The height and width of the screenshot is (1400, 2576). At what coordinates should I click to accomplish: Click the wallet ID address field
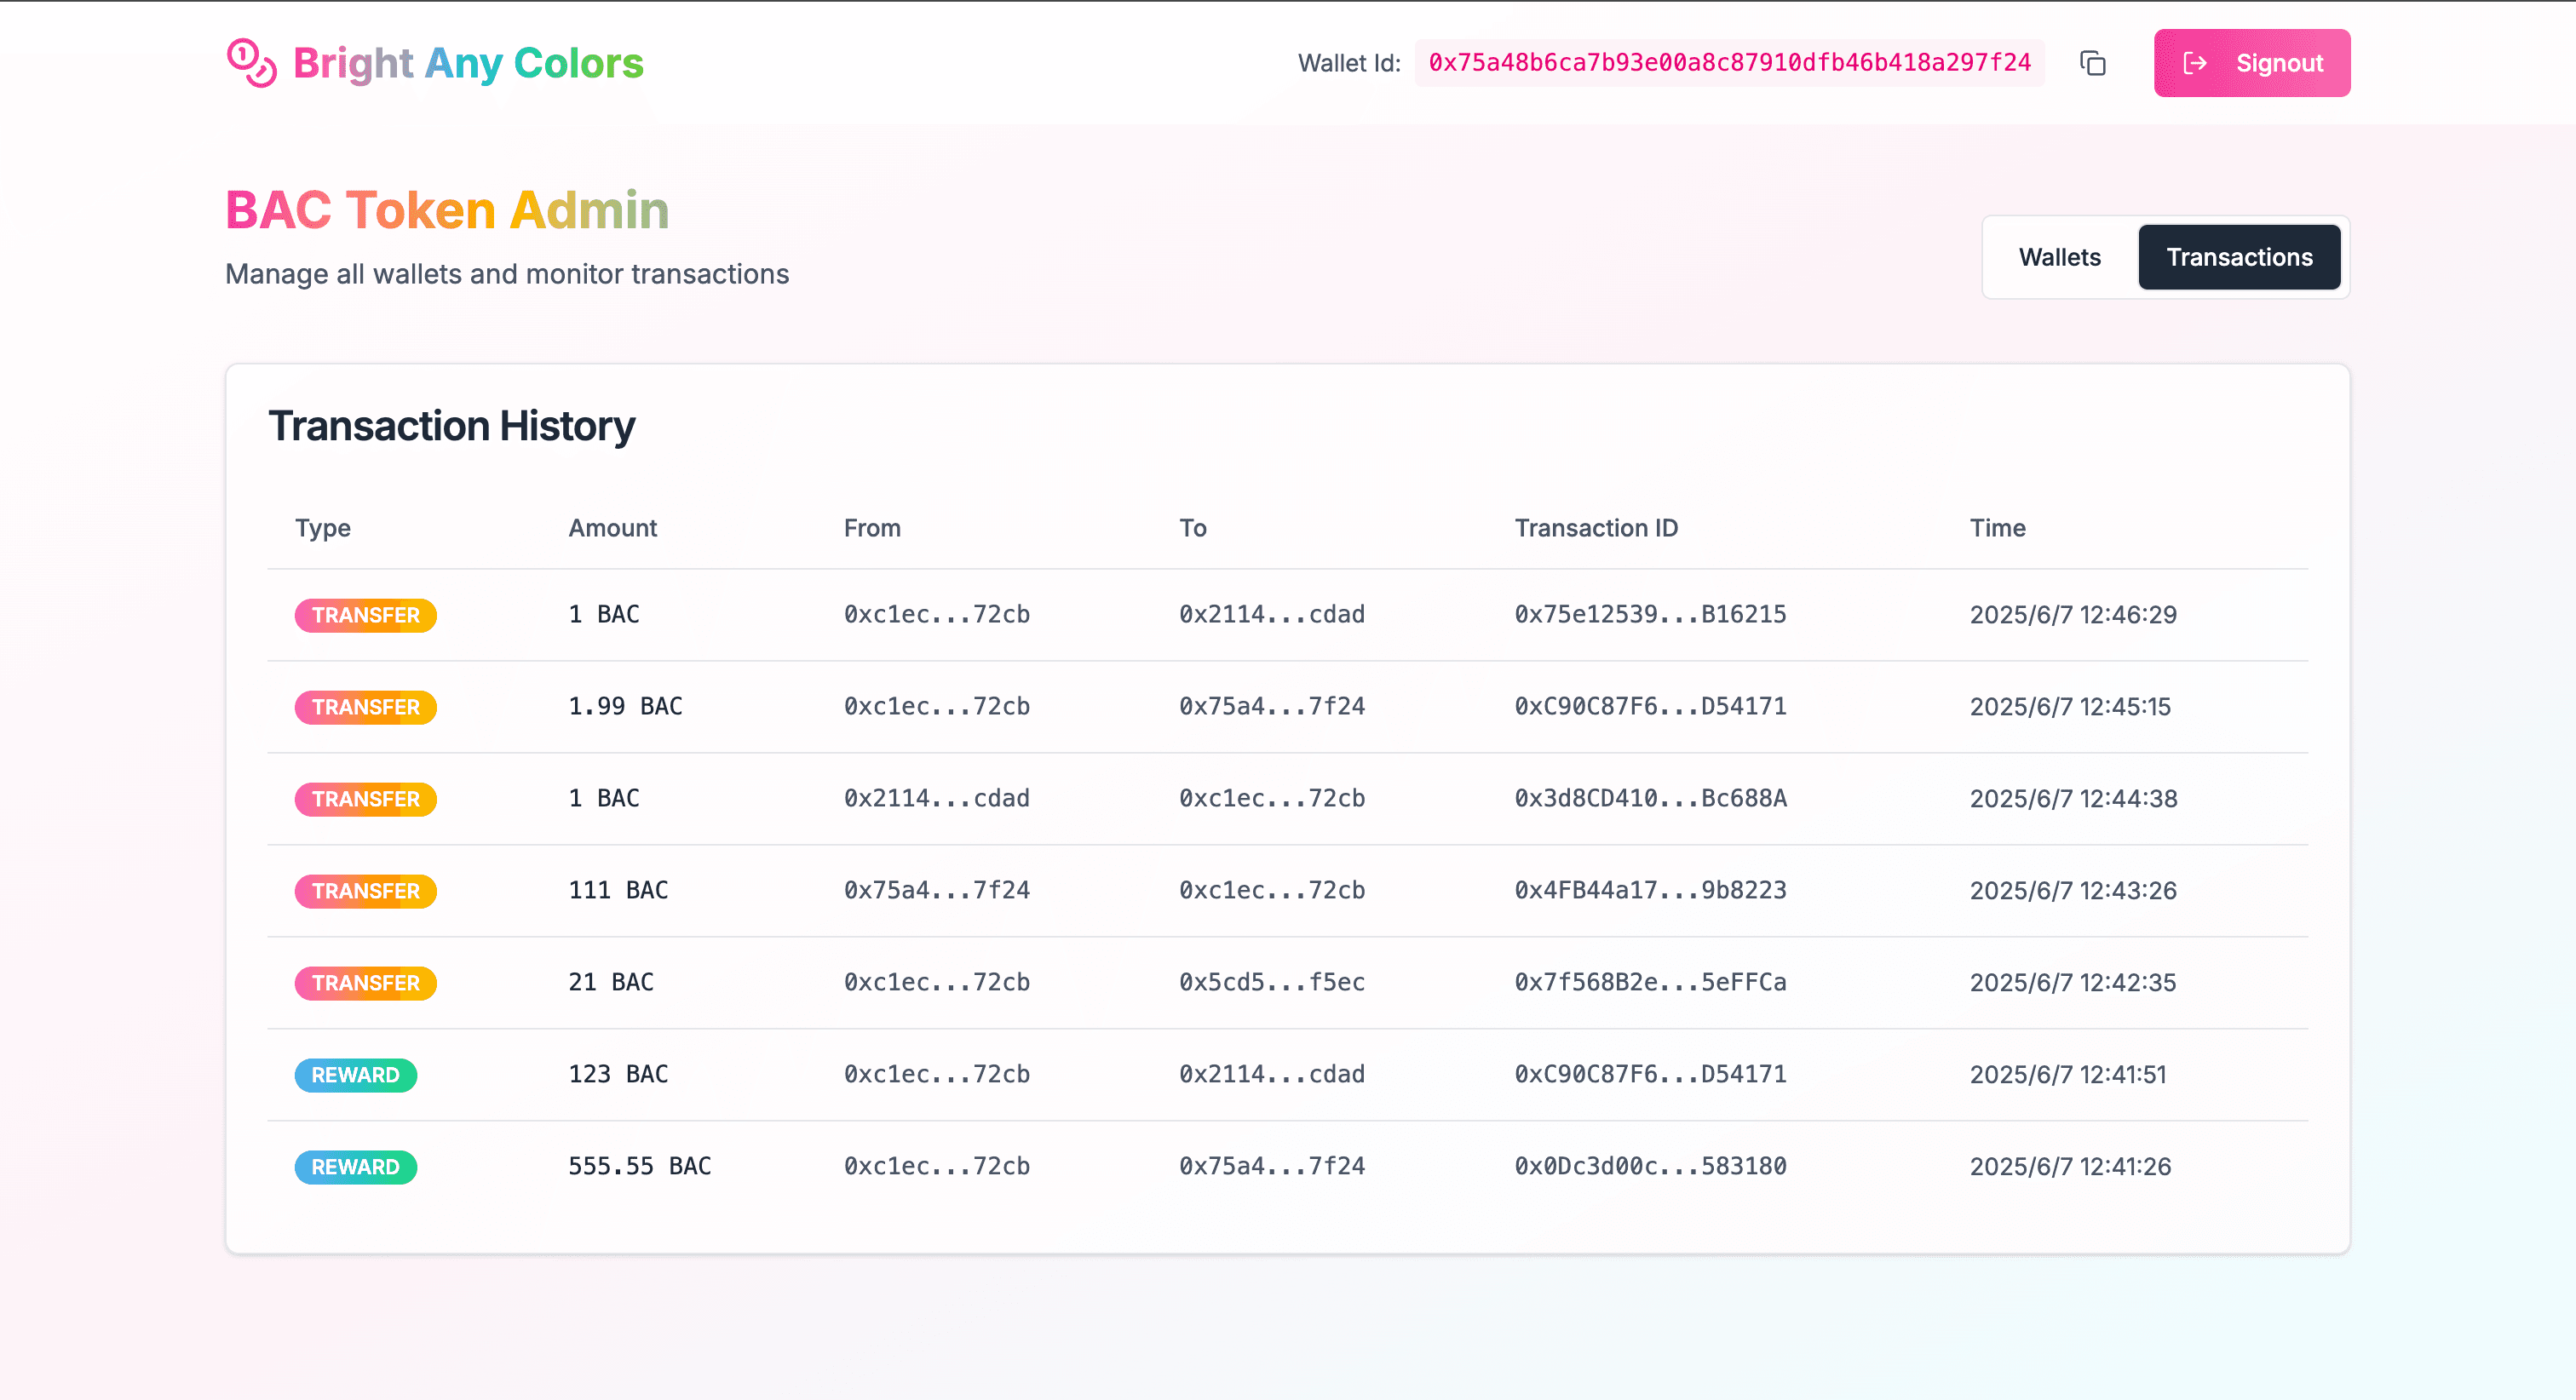tap(1728, 63)
